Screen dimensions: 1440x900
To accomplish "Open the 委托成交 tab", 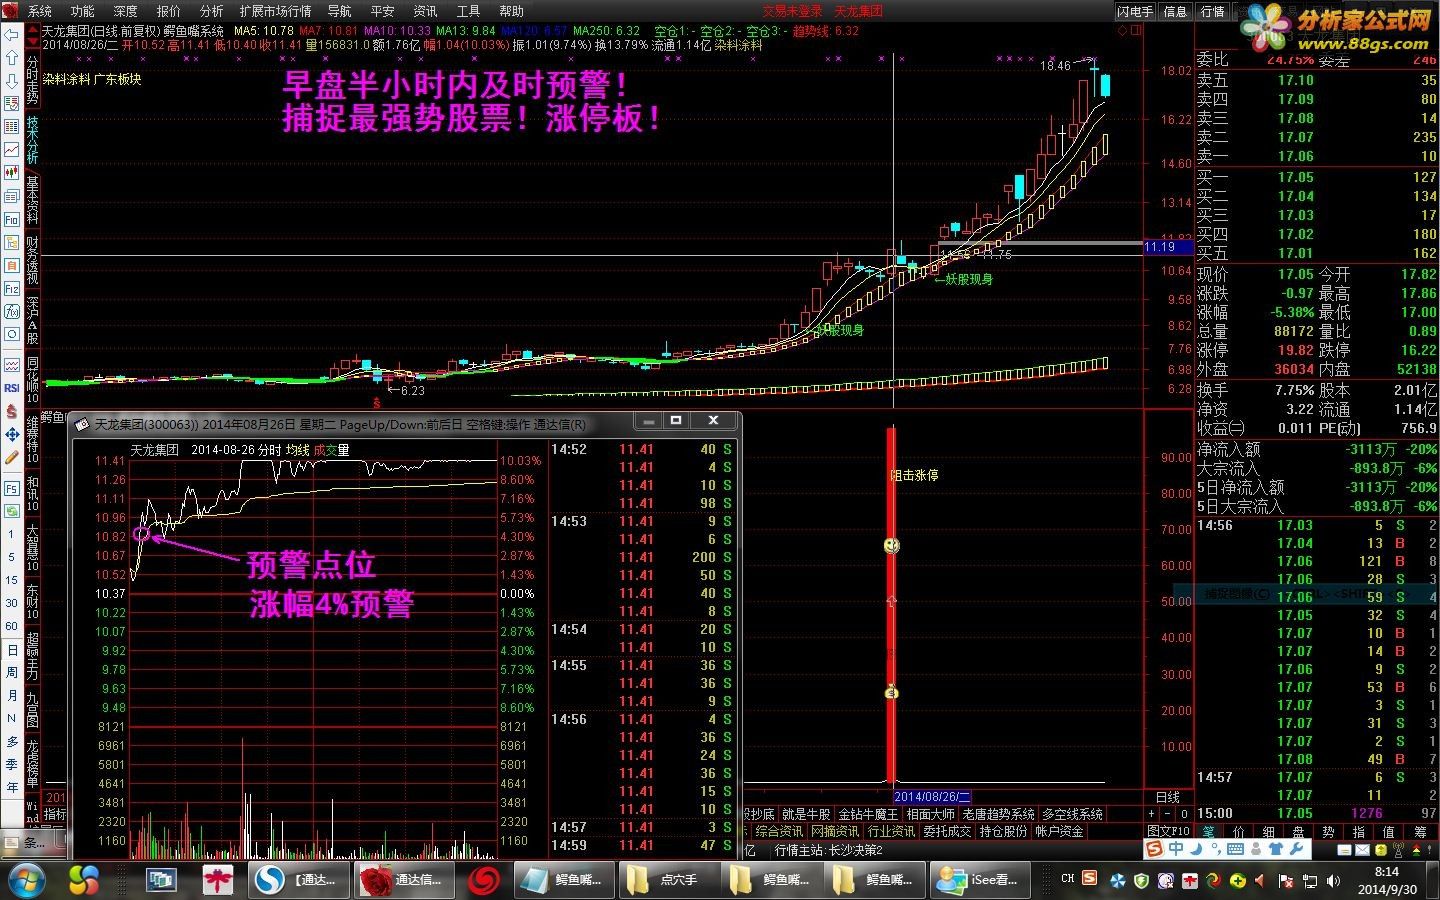I will (947, 831).
